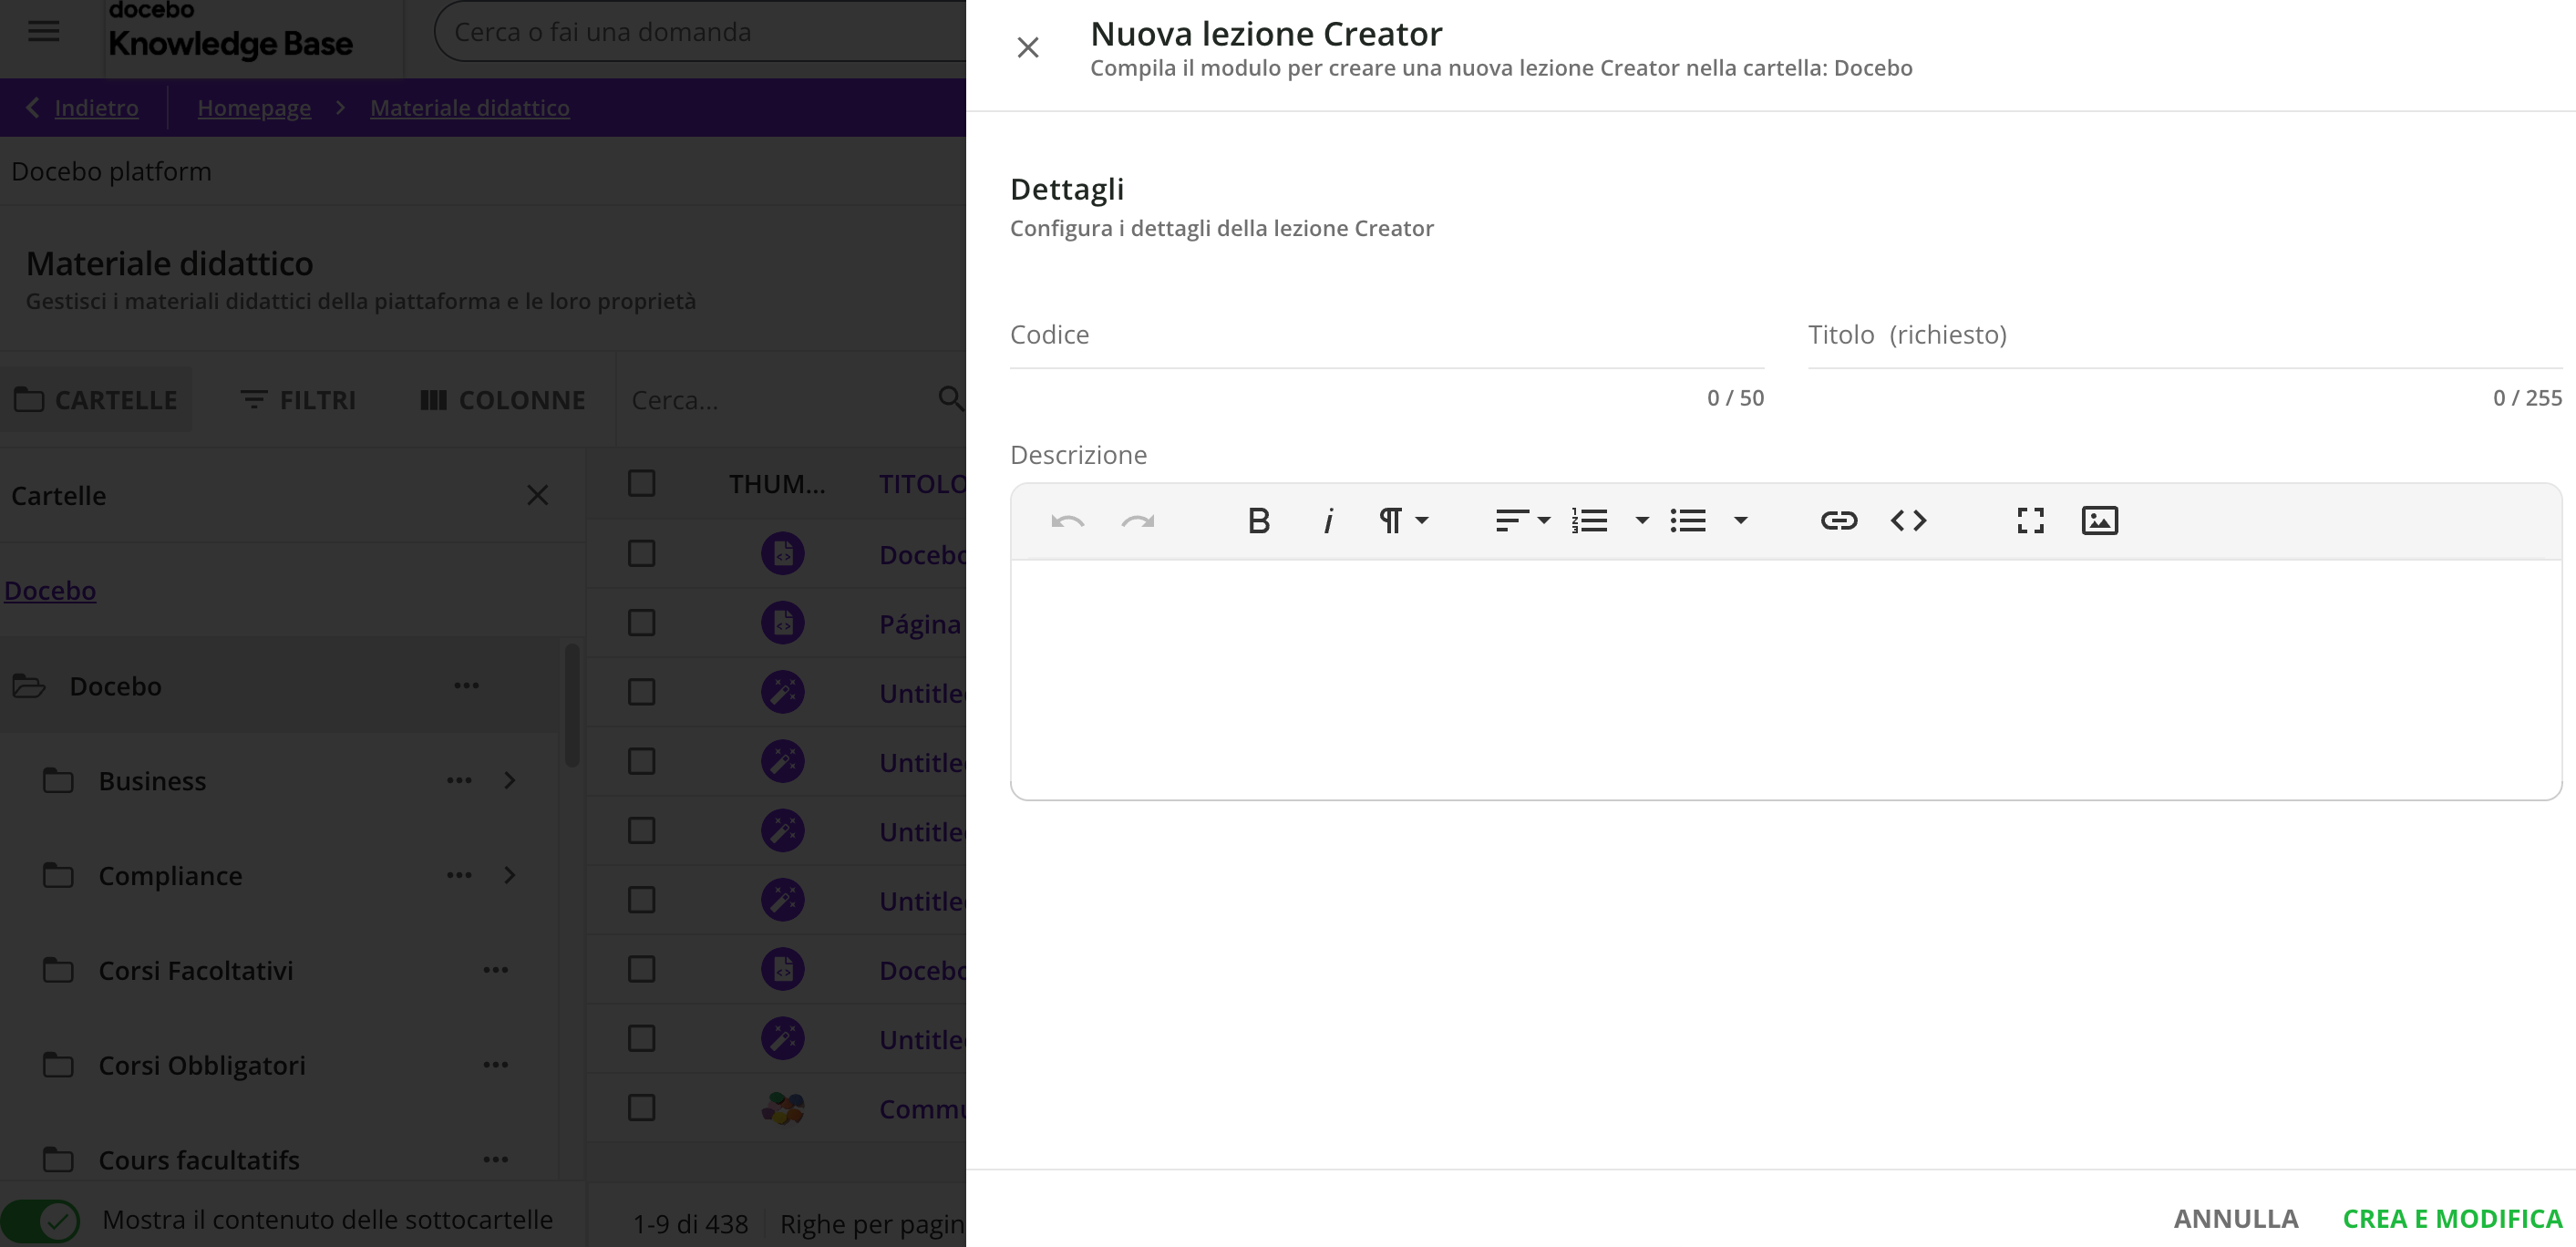The image size is (2576, 1247).
Task: Check the select-all checkbox in table header
Action: (x=641, y=484)
